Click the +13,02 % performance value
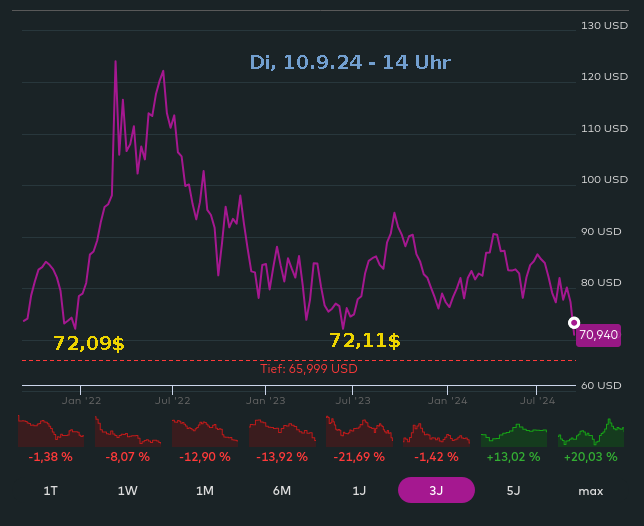644x526 pixels. point(513,457)
